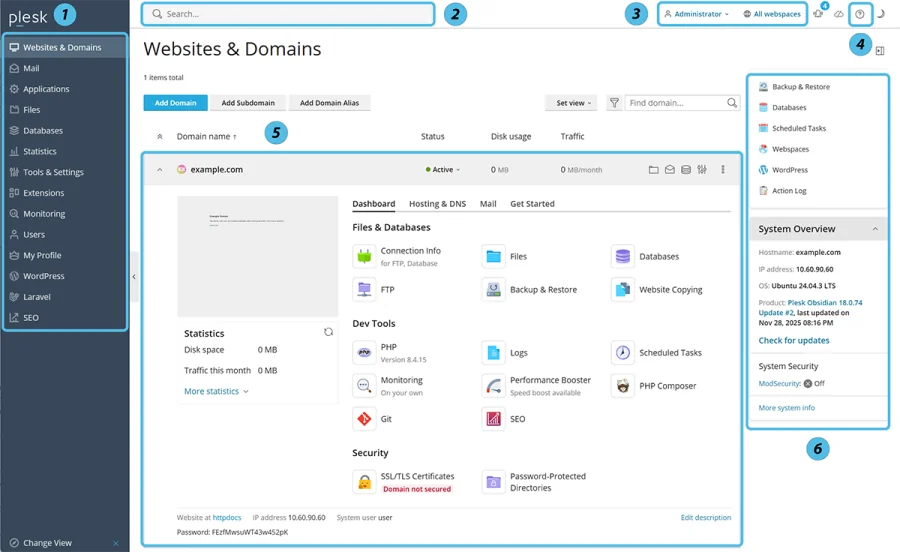The width and height of the screenshot is (900, 552).
Task: Open the Set view dropdown
Action: click(571, 103)
